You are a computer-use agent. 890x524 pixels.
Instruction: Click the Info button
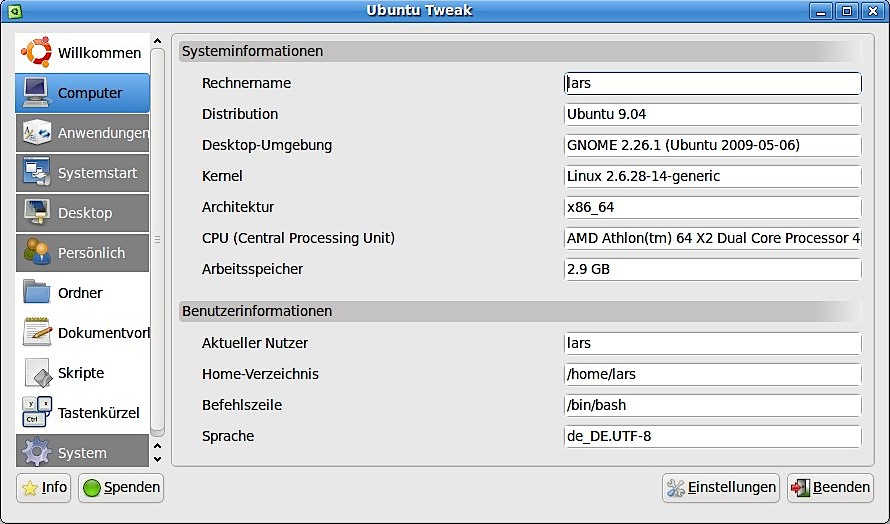point(44,488)
